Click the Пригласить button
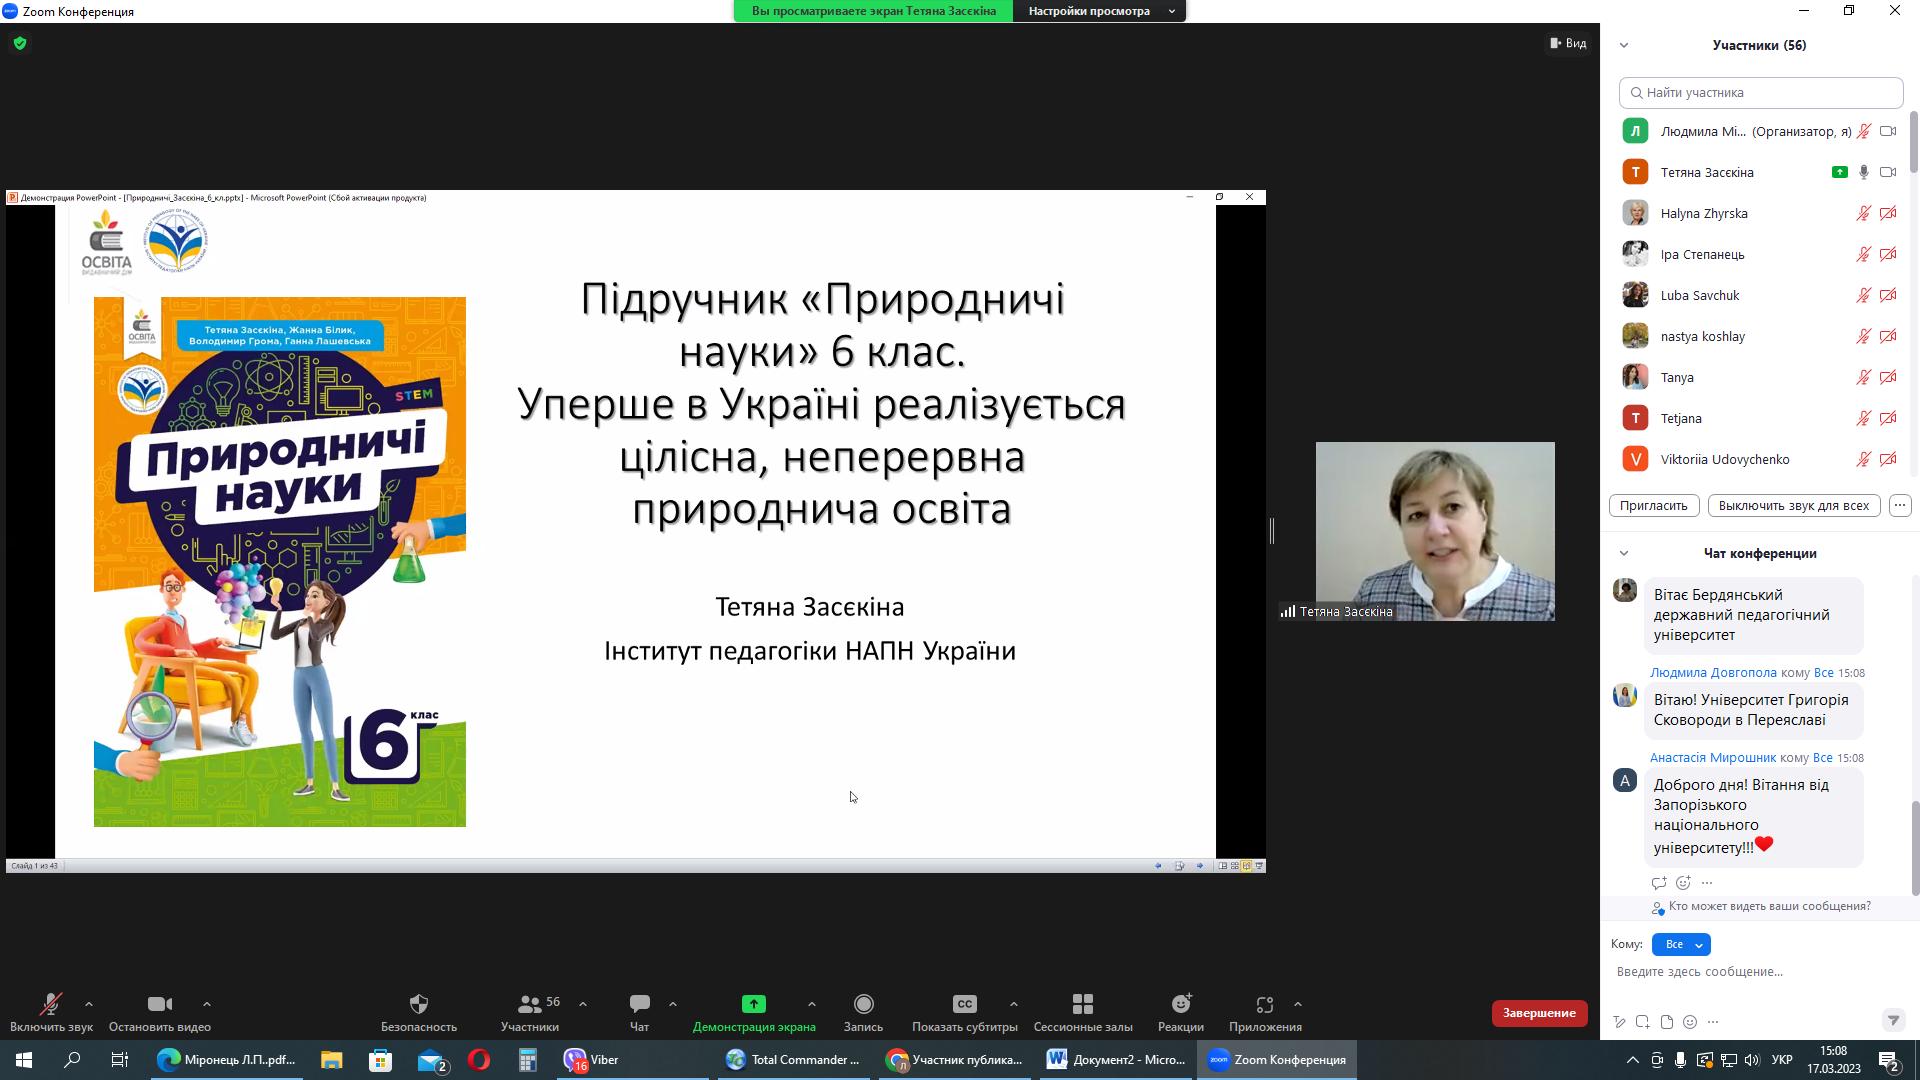Screen dimensions: 1920x1080 coord(1653,505)
